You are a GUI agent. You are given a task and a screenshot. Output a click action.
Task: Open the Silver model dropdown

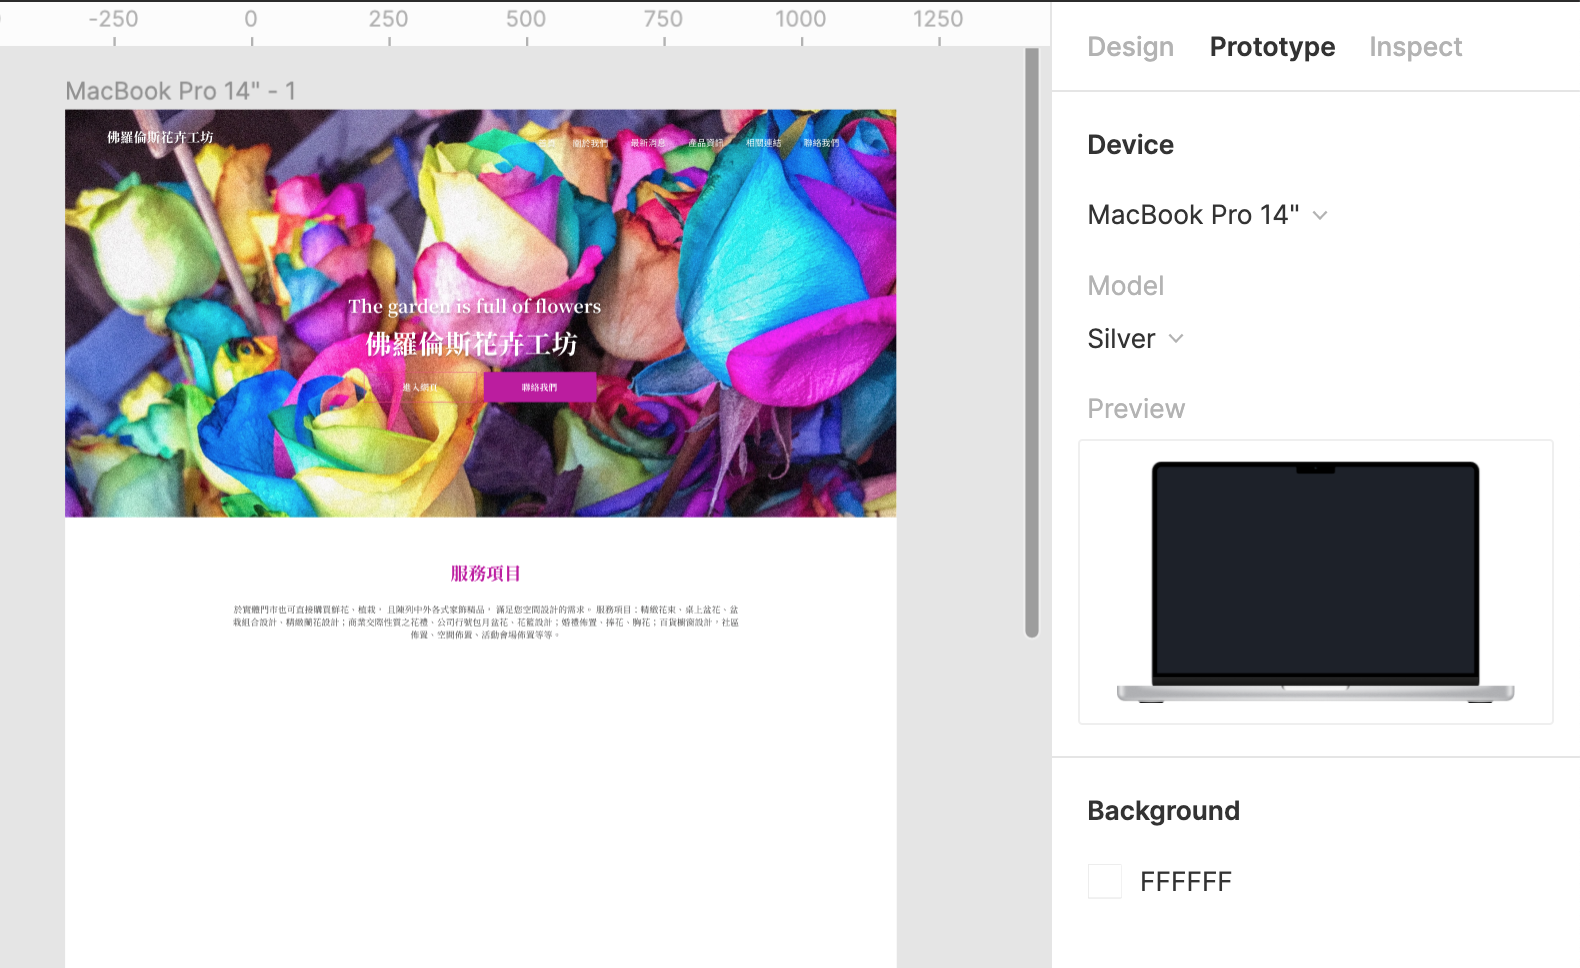(1135, 339)
